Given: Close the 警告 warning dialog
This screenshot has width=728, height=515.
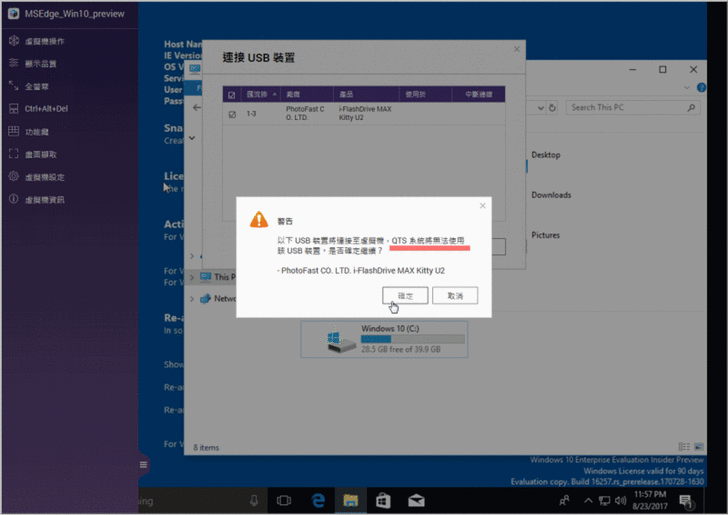Looking at the screenshot, I should [482, 205].
